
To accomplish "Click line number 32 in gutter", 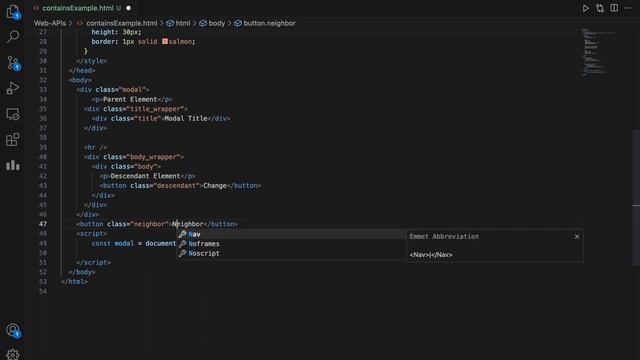I will coord(43,80).
